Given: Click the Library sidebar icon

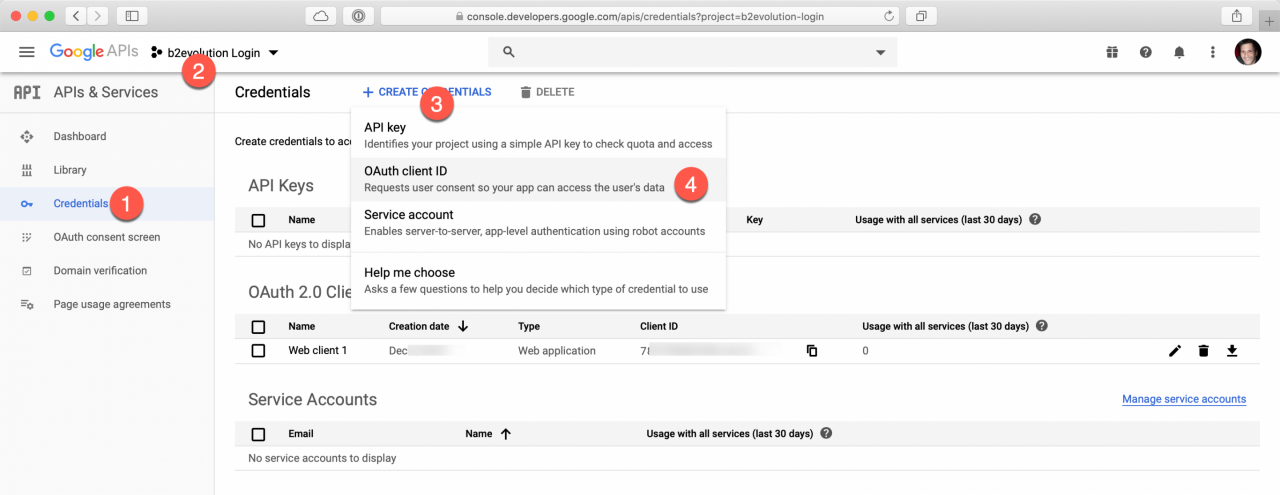Looking at the screenshot, I should point(27,170).
